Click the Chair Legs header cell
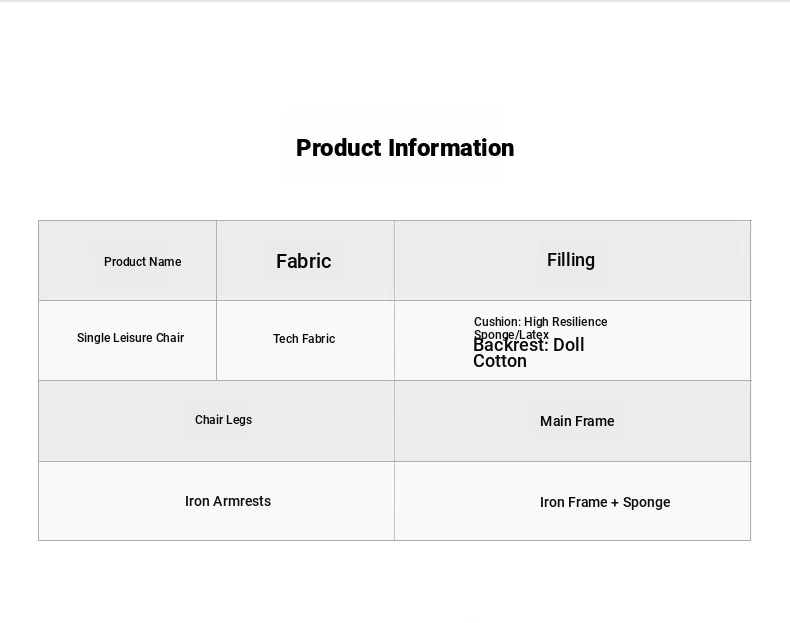The width and height of the screenshot is (790, 623). [217, 421]
